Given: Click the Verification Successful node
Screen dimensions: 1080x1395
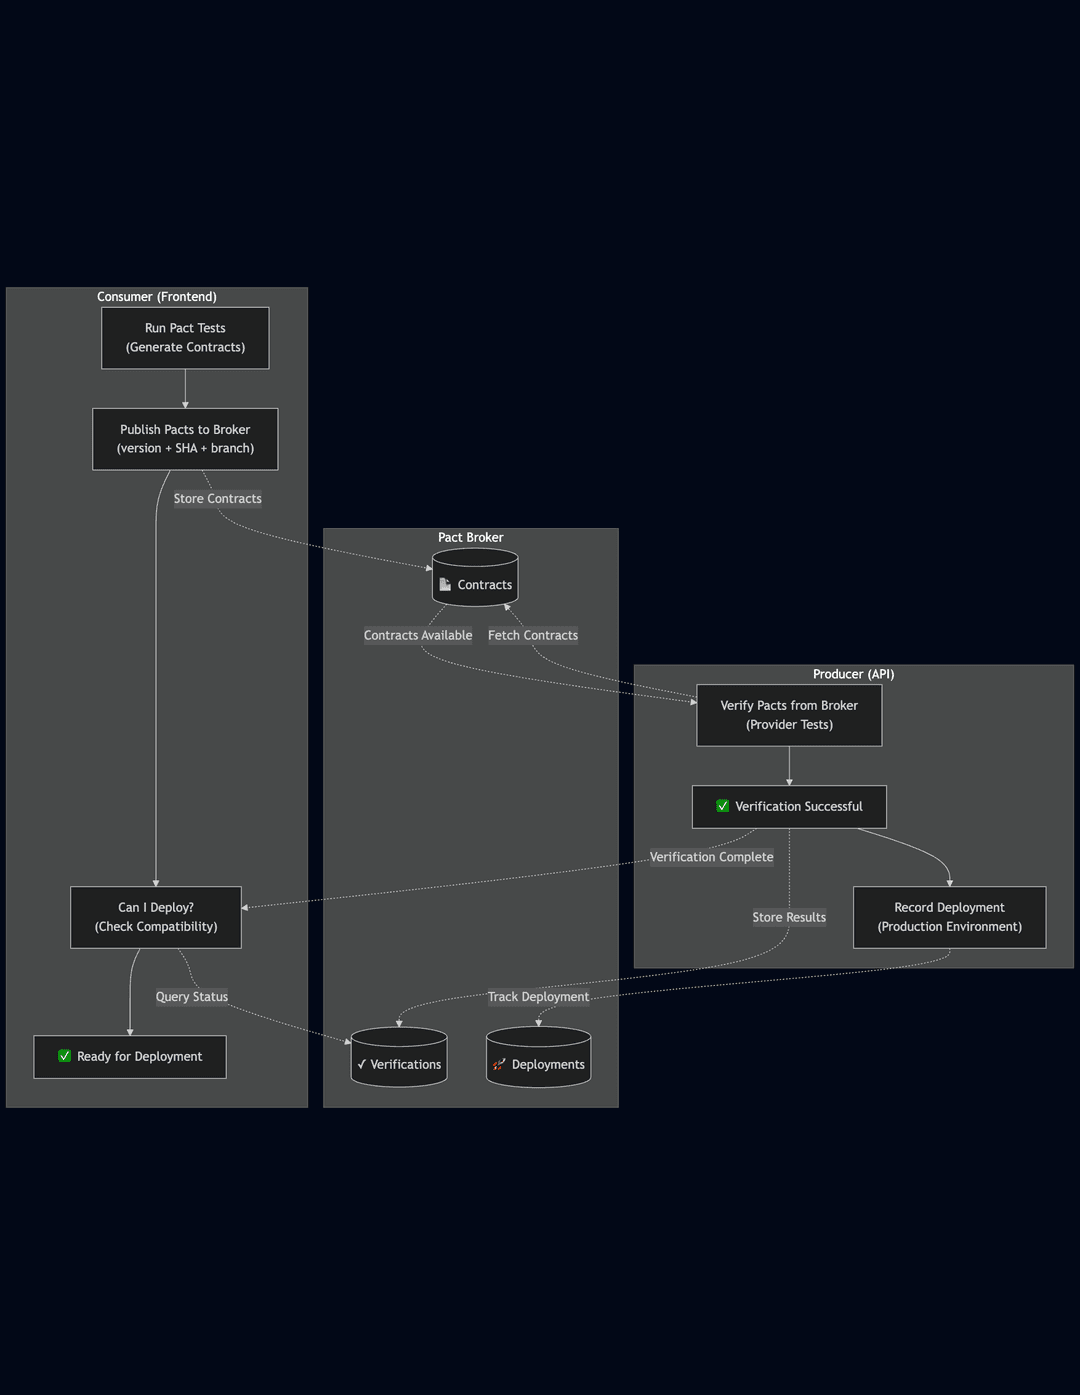Looking at the screenshot, I should (789, 807).
